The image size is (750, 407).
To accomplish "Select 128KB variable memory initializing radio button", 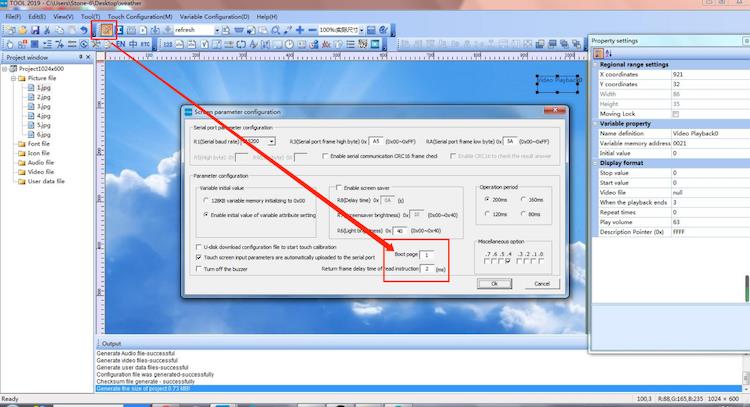I will [x=207, y=201].
